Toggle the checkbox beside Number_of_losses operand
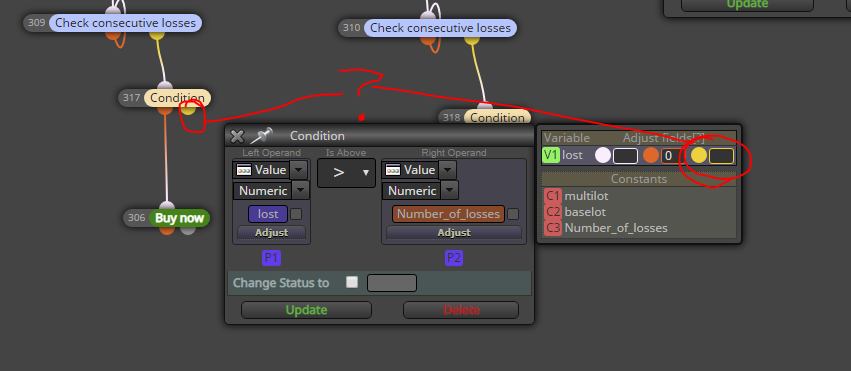The width and height of the screenshot is (851, 371). tap(513, 214)
